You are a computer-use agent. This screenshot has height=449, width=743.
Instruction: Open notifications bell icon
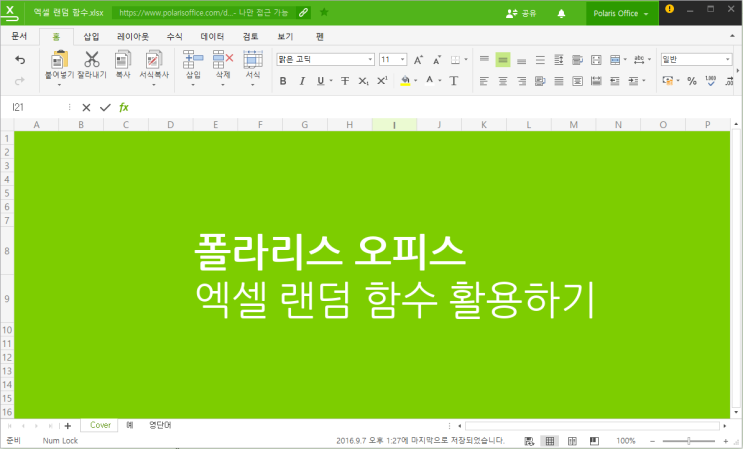click(x=561, y=13)
